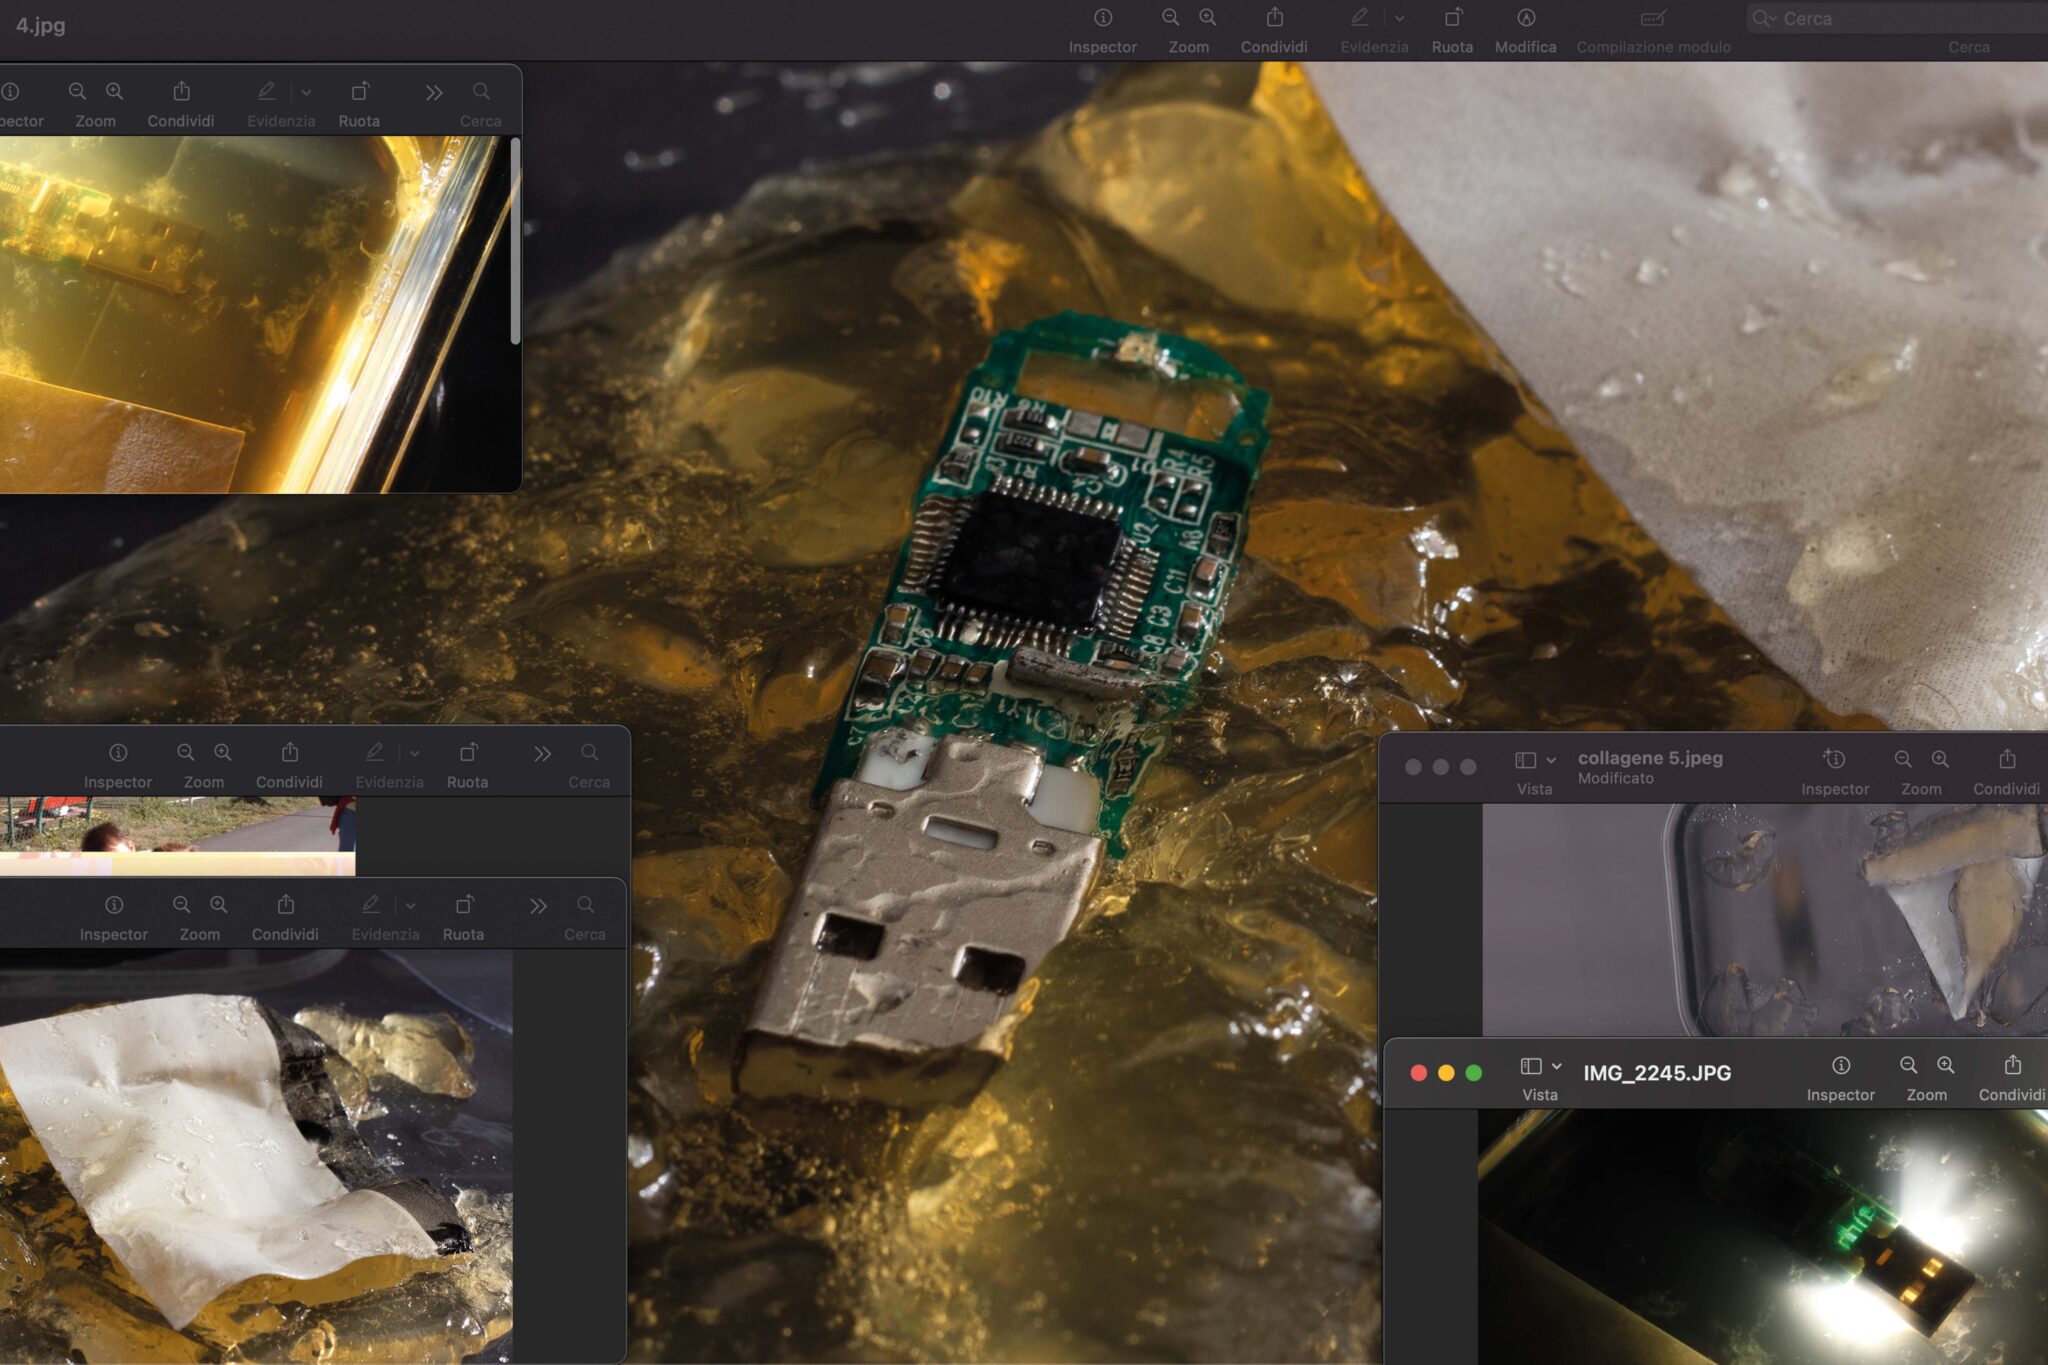Image resolution: width=2048 pixels, height=1365 pixels.
Task: Open Modifica markup tools in top toolbar
Action: click(x=1525, y=18)
